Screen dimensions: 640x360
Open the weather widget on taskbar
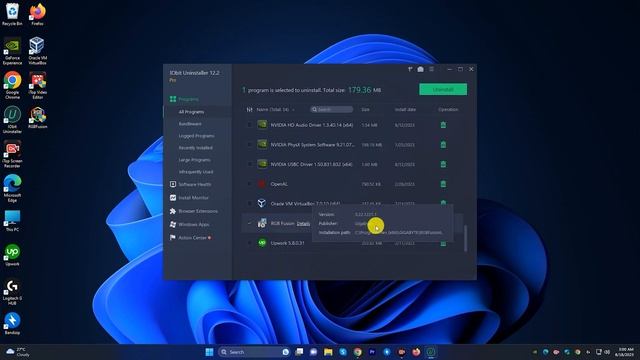tap(18, 352)
